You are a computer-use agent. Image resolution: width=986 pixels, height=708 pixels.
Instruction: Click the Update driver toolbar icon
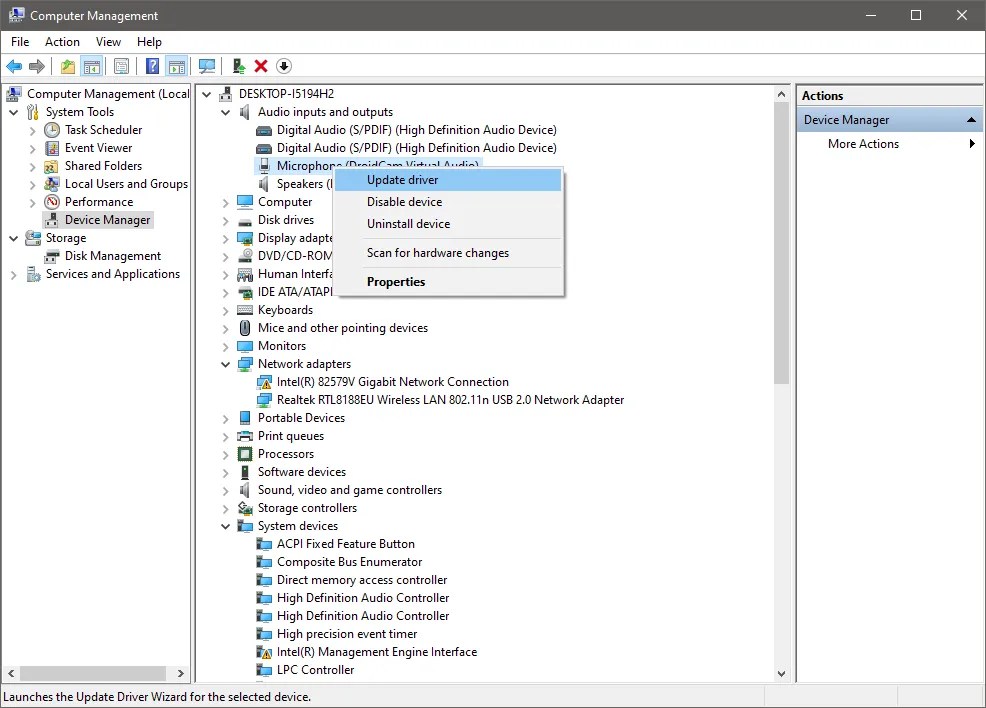coord(238,66)
